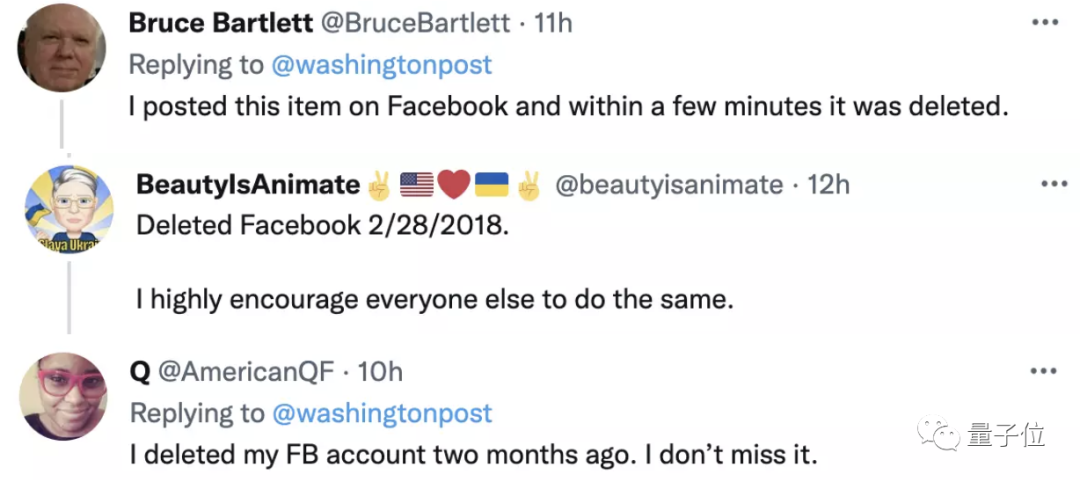Viewport: 1080px width, 482px height.
Task: Open more options menu on Q's tweet
Action: (1043, 371)
